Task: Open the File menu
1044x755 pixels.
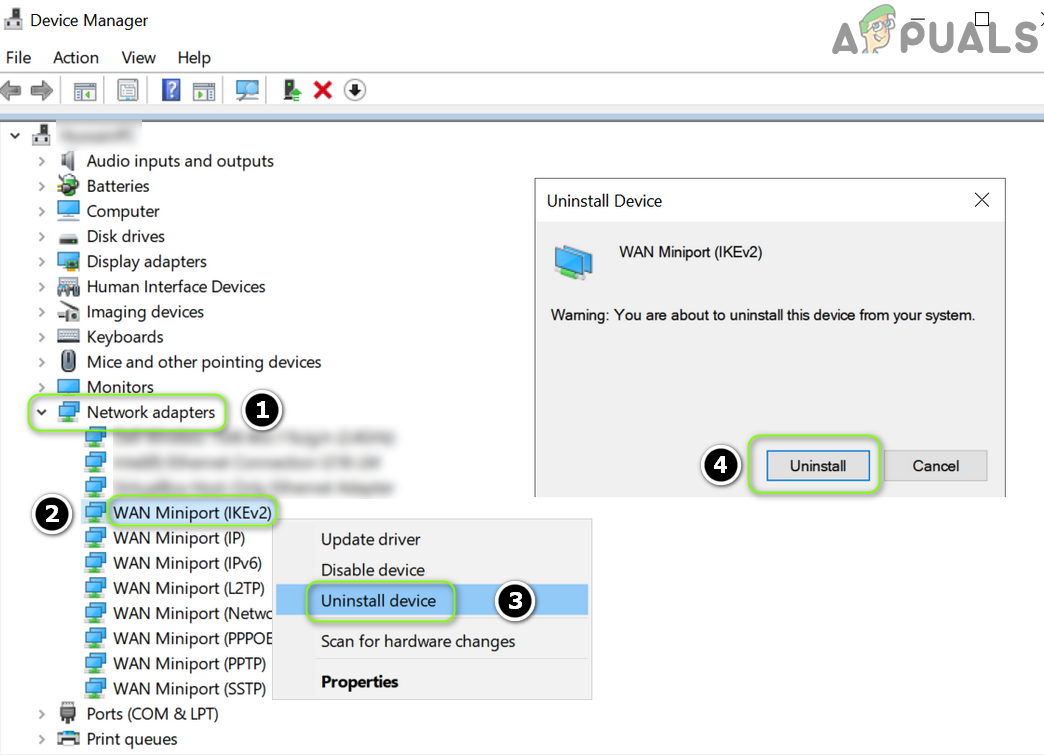Action: [19, 58]
